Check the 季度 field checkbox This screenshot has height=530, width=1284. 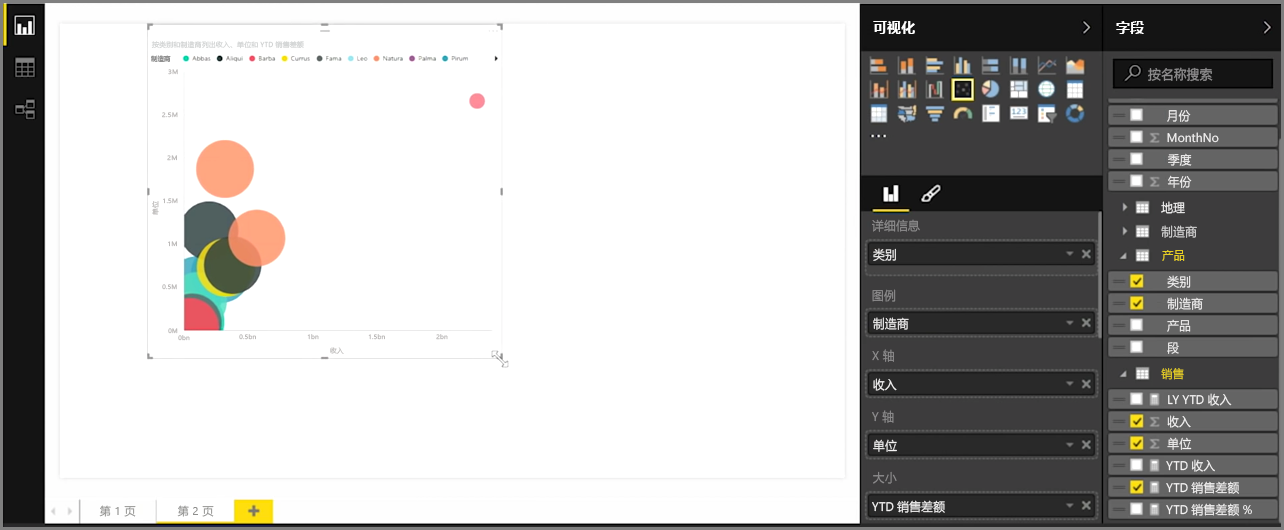1136,159
